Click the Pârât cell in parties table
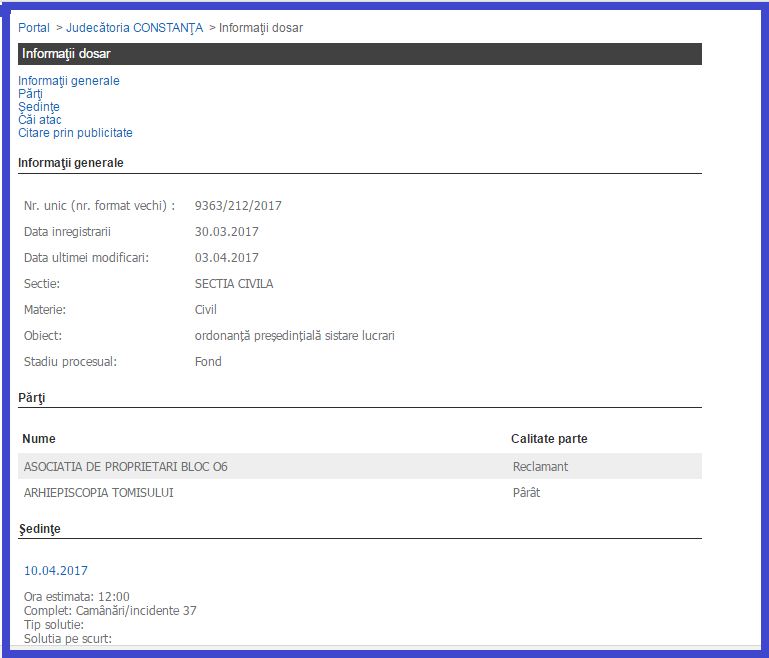 pos(526,493)
